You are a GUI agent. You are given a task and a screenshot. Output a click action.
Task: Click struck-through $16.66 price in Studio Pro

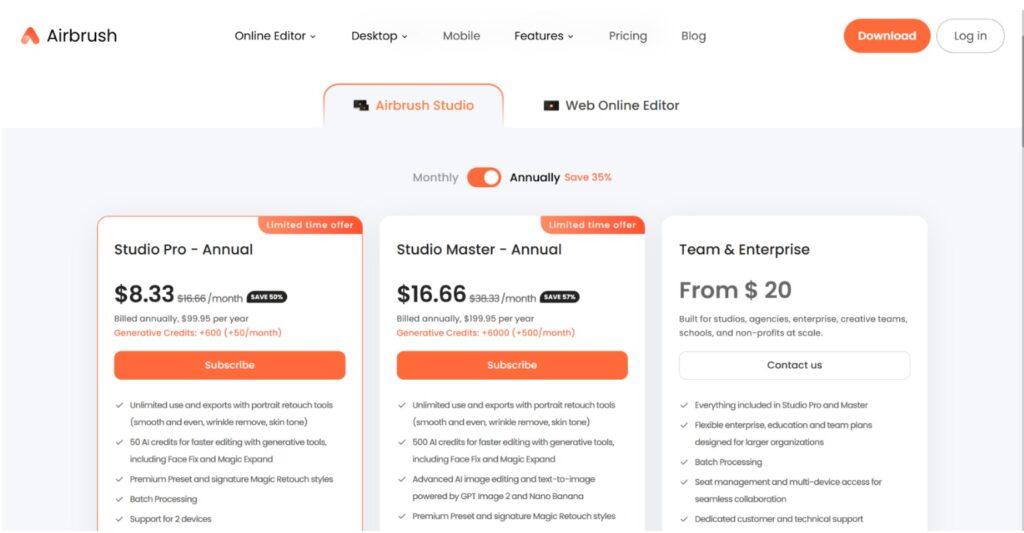click(191, 299)
